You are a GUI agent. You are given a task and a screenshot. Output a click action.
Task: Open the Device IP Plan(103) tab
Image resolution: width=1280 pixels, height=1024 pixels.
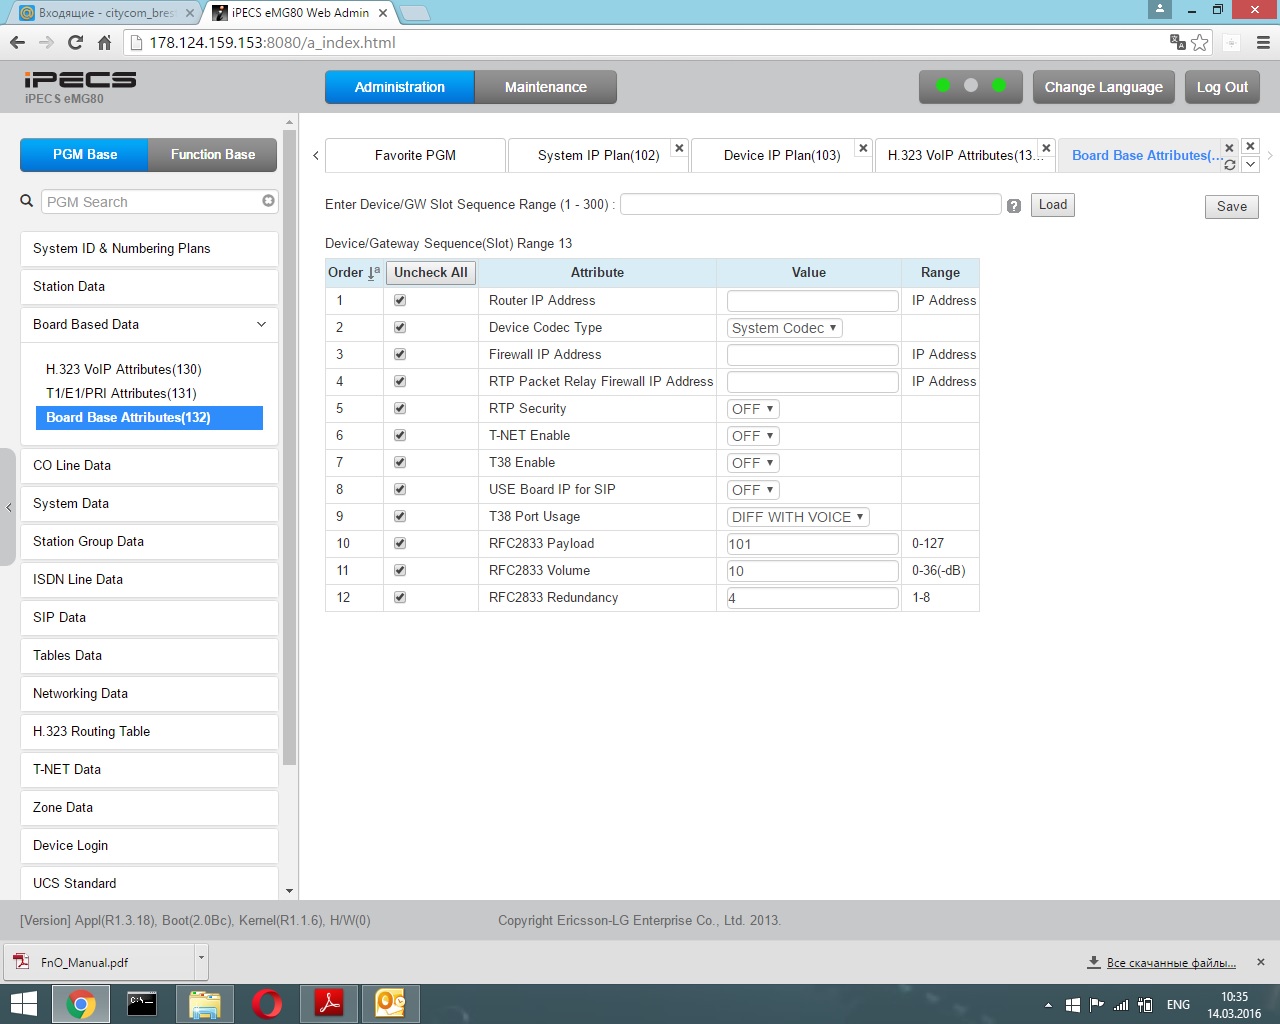(x=781, y=156)
